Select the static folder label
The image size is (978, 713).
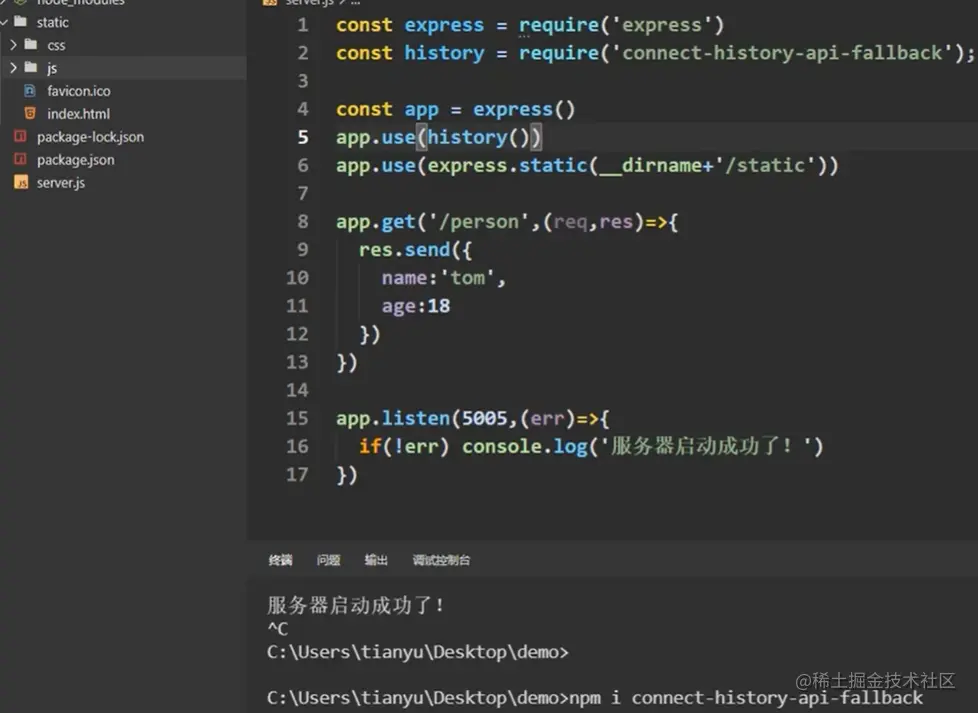(x=52, y=22)
